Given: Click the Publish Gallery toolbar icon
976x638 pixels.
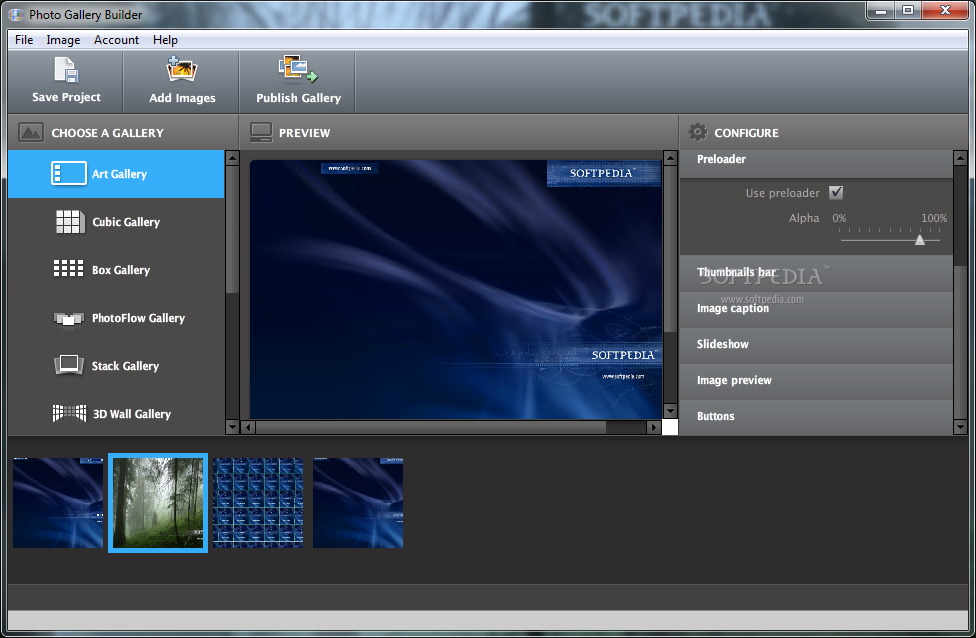Looking at the screenshot, I should coord(298,69).
